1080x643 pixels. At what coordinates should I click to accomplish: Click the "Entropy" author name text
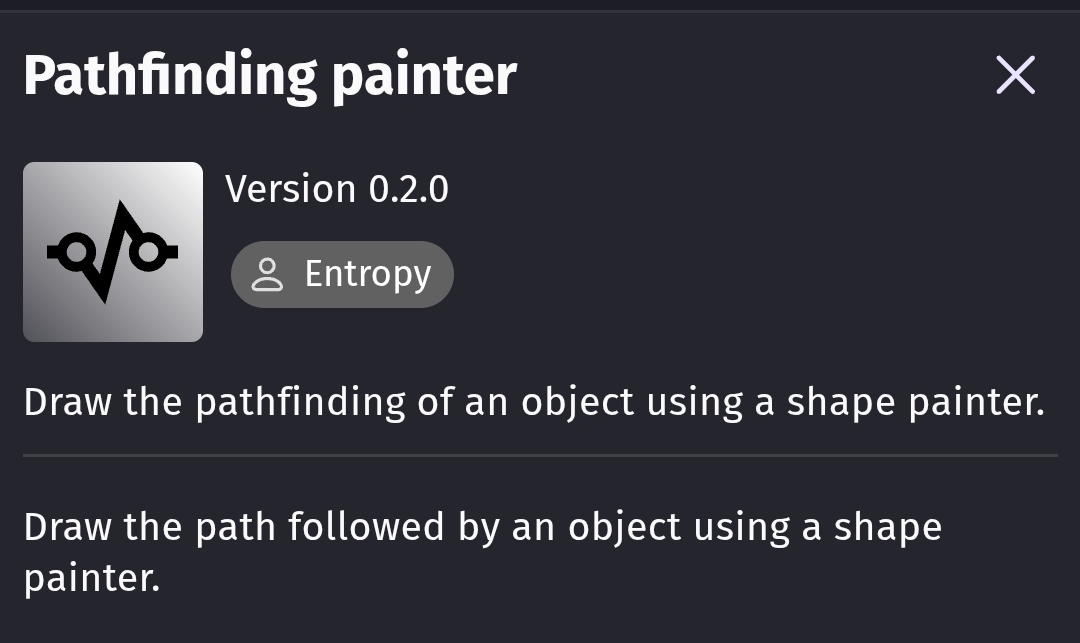coord(367,274)
